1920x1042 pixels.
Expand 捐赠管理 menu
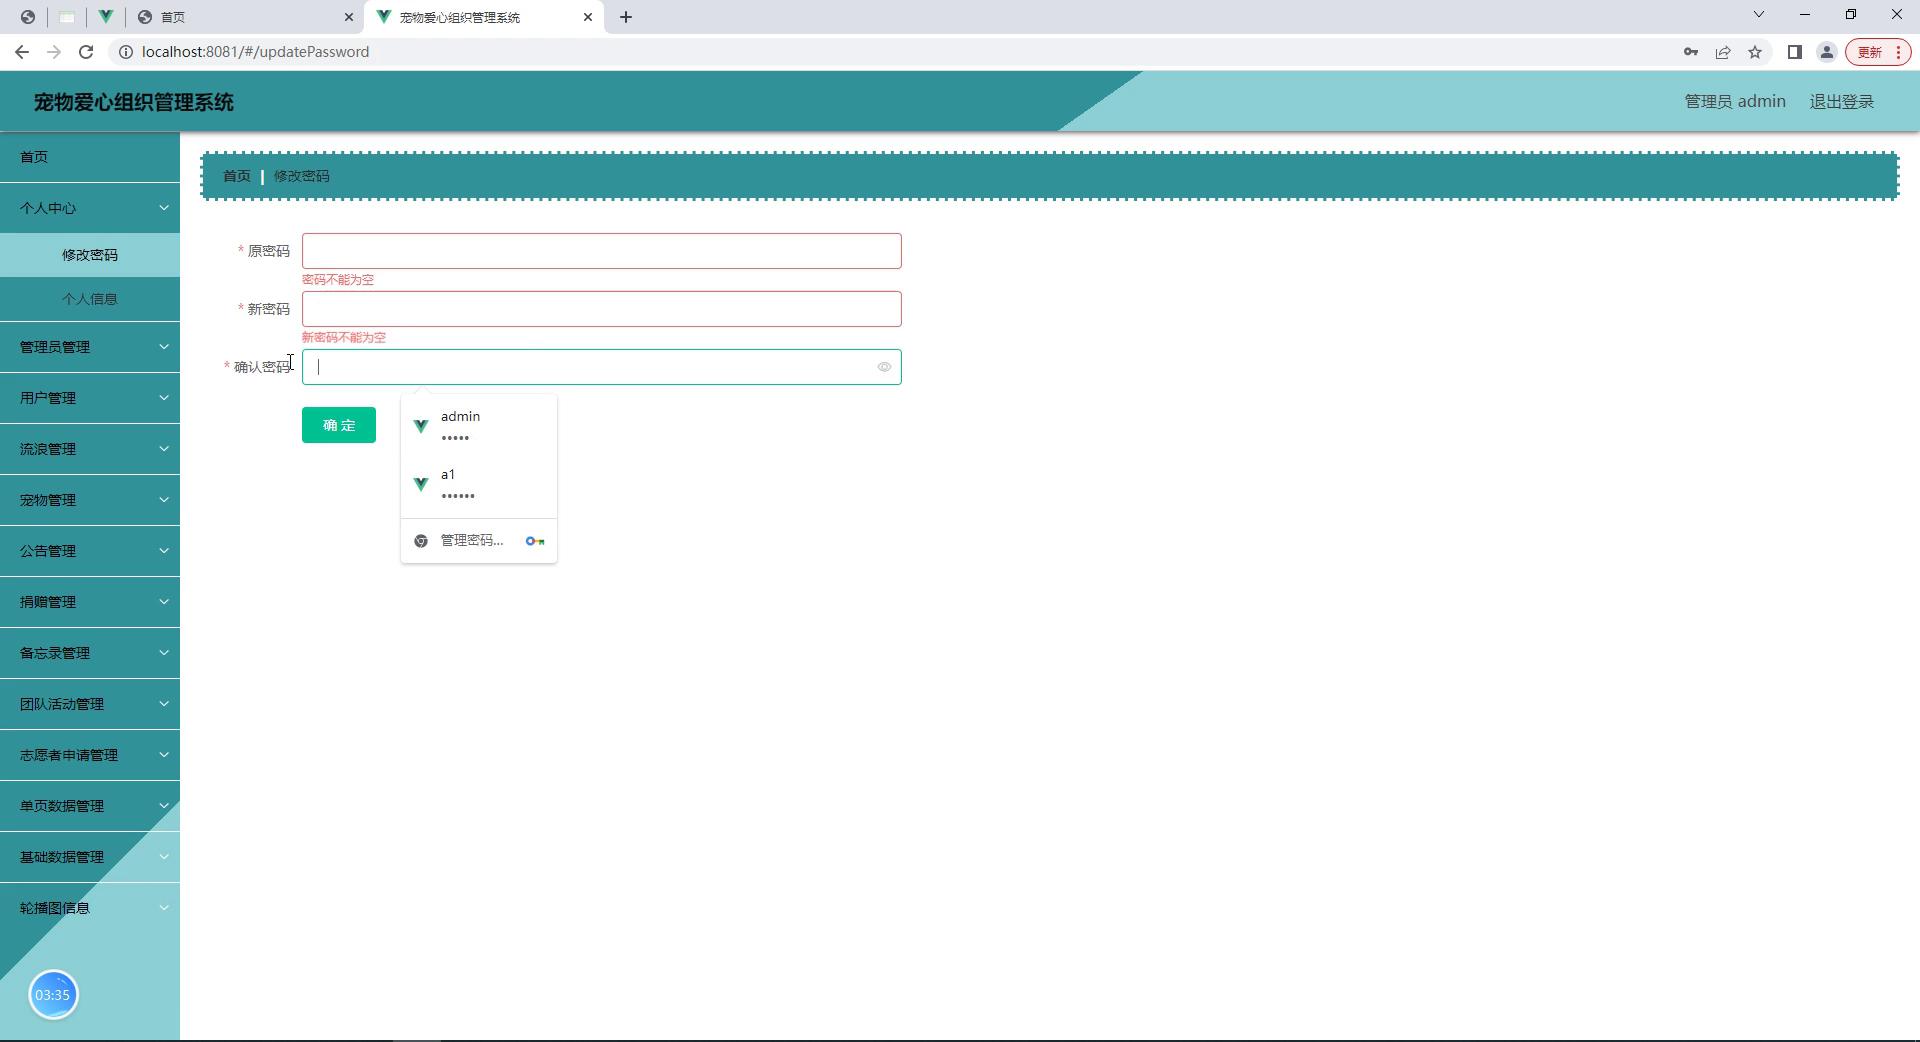(90, 602)
